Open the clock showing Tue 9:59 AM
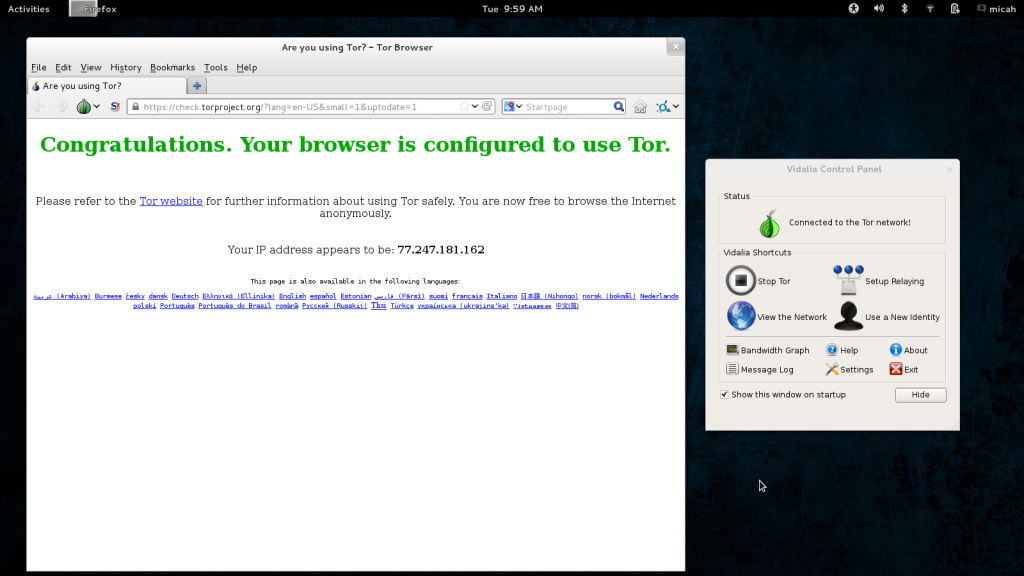 click(512, 8)
